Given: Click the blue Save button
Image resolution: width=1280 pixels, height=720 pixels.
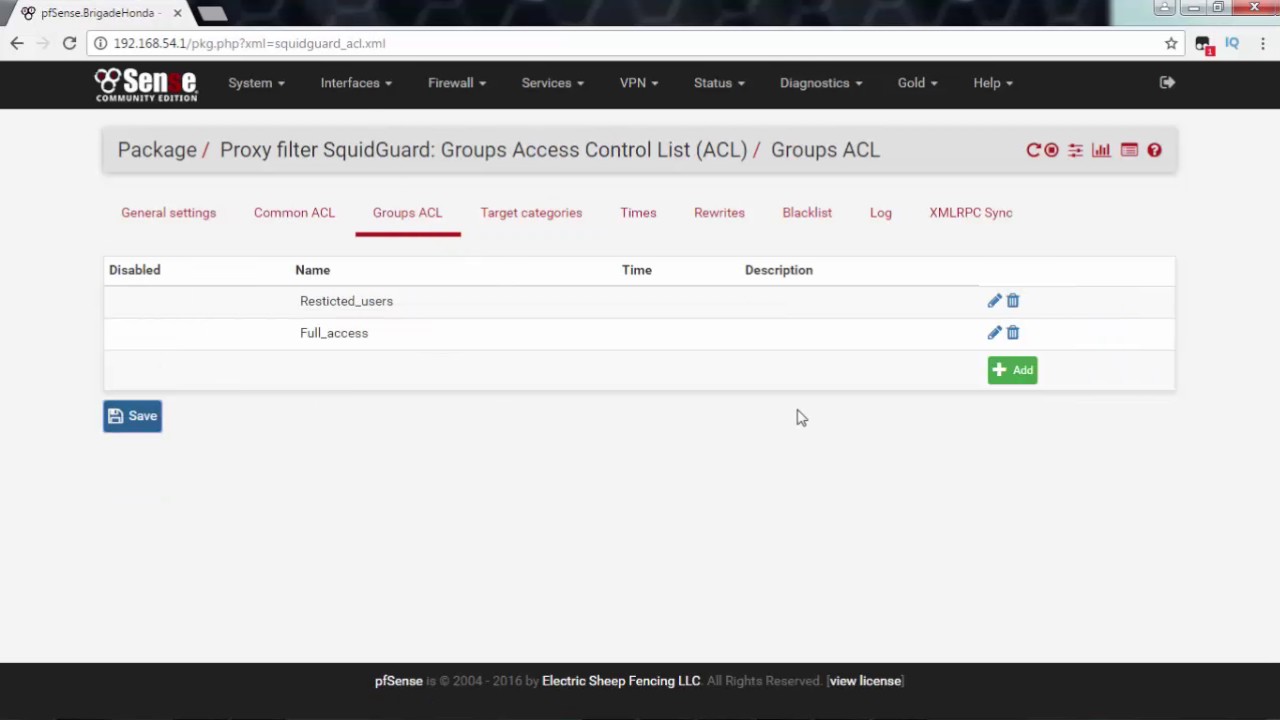Looking at the screenshot, I should 132,416.
